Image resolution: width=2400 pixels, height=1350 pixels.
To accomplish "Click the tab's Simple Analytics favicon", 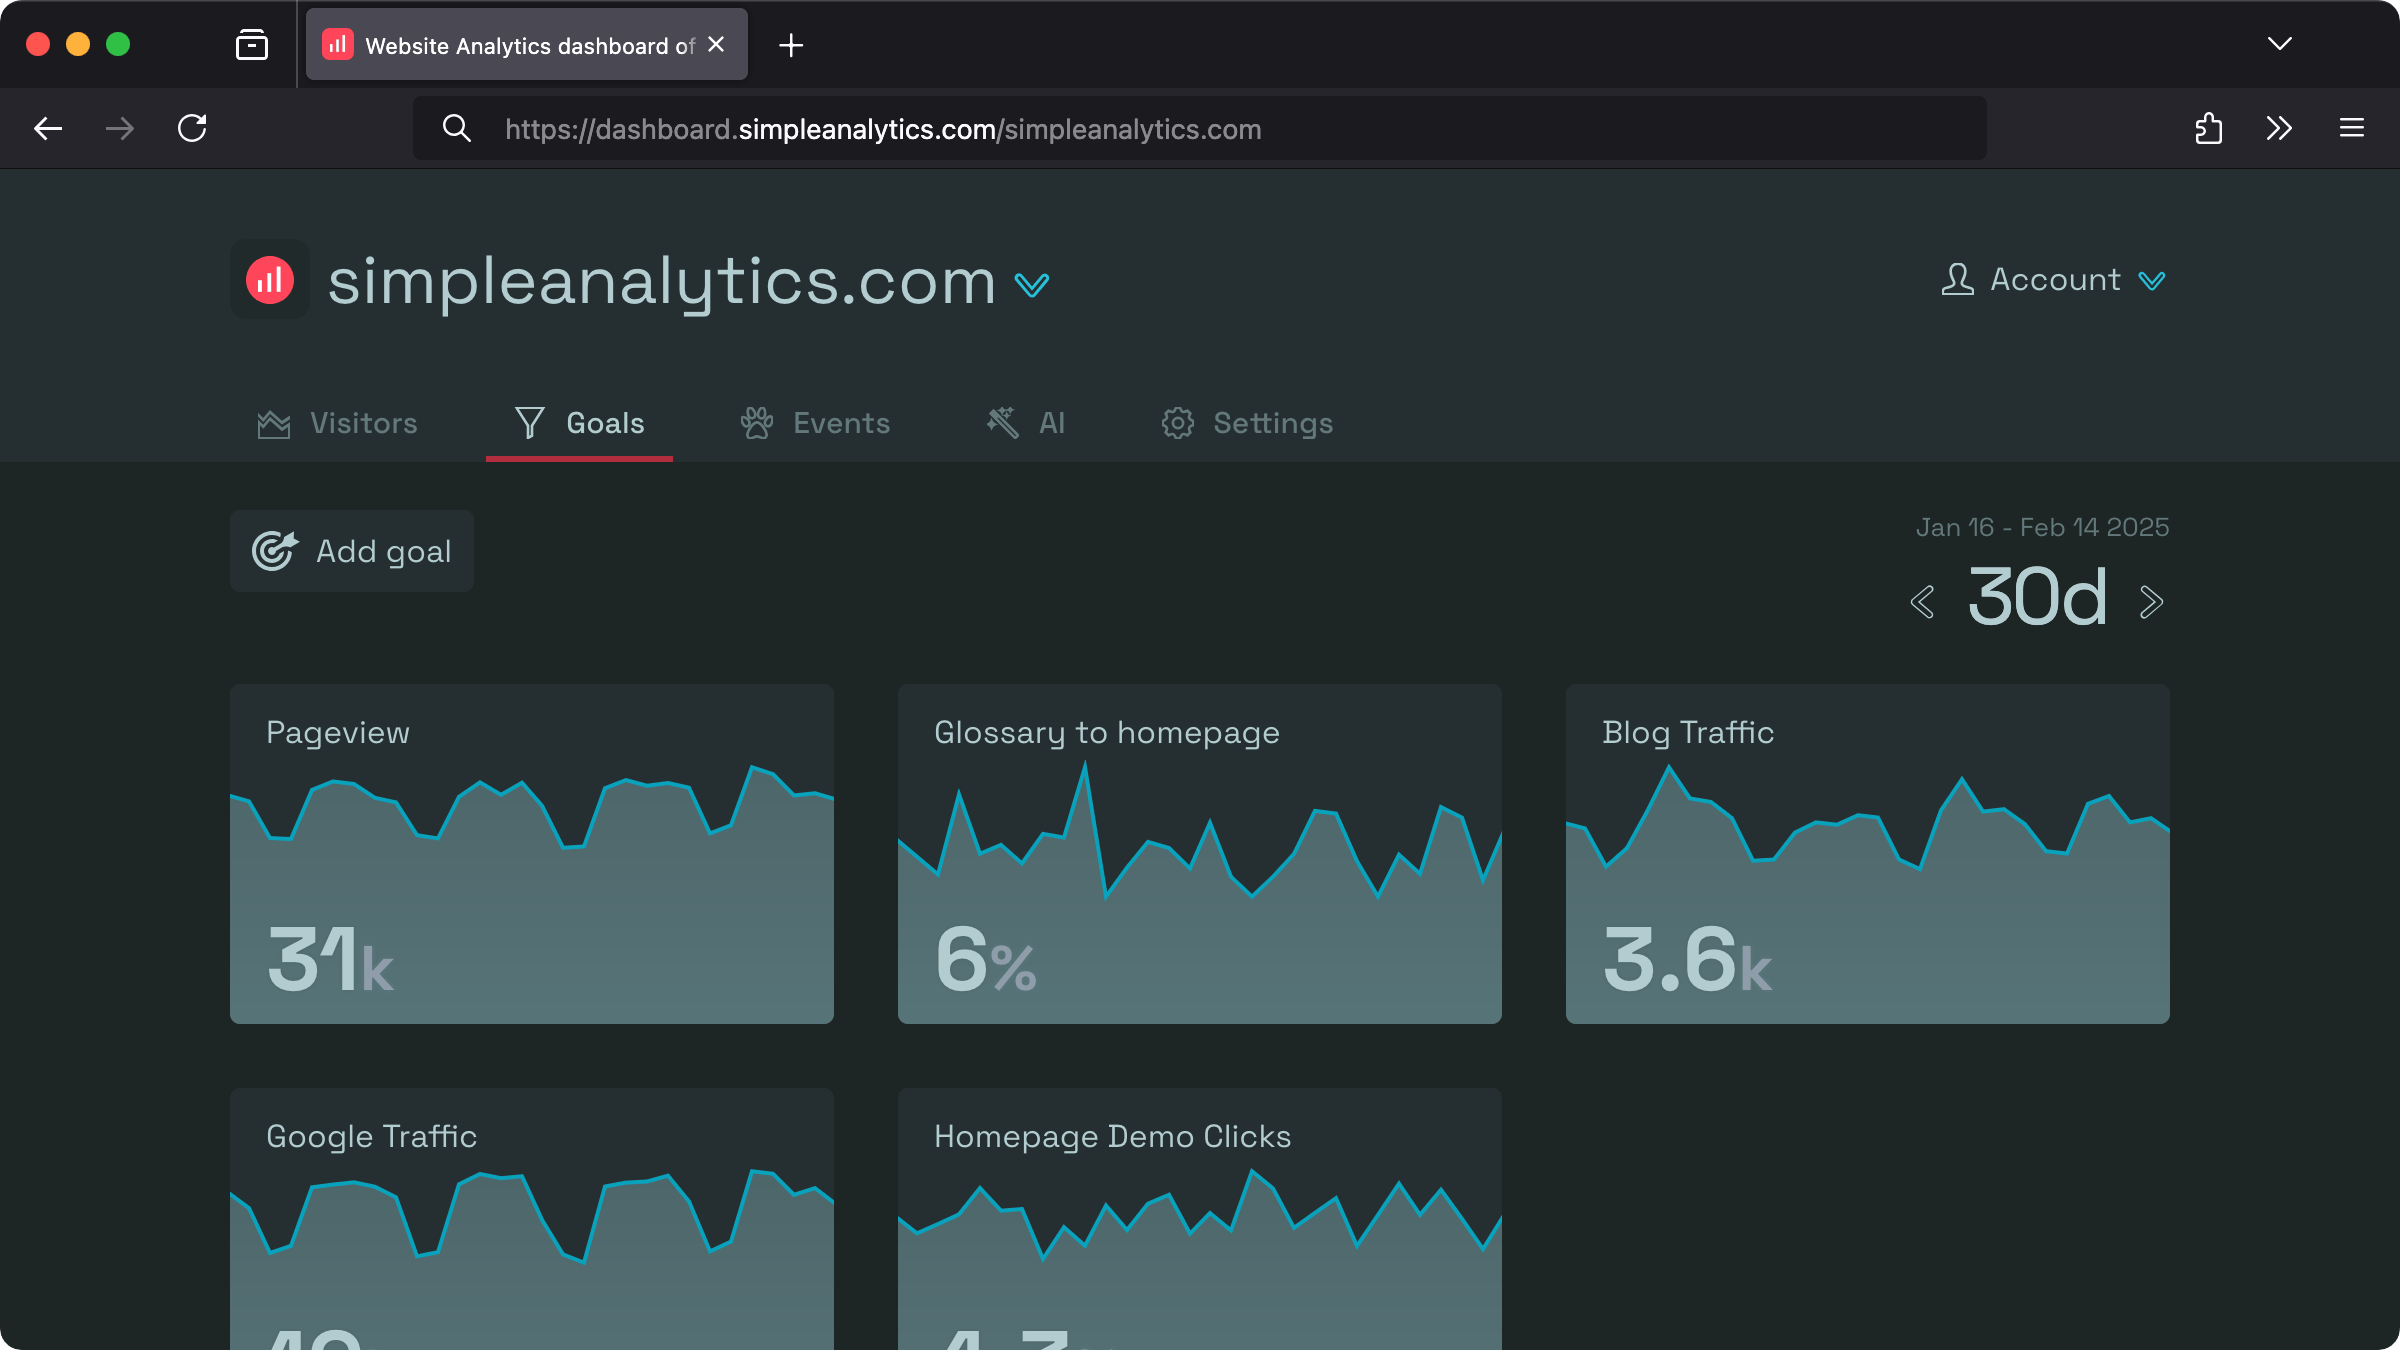I will point(338,45).
